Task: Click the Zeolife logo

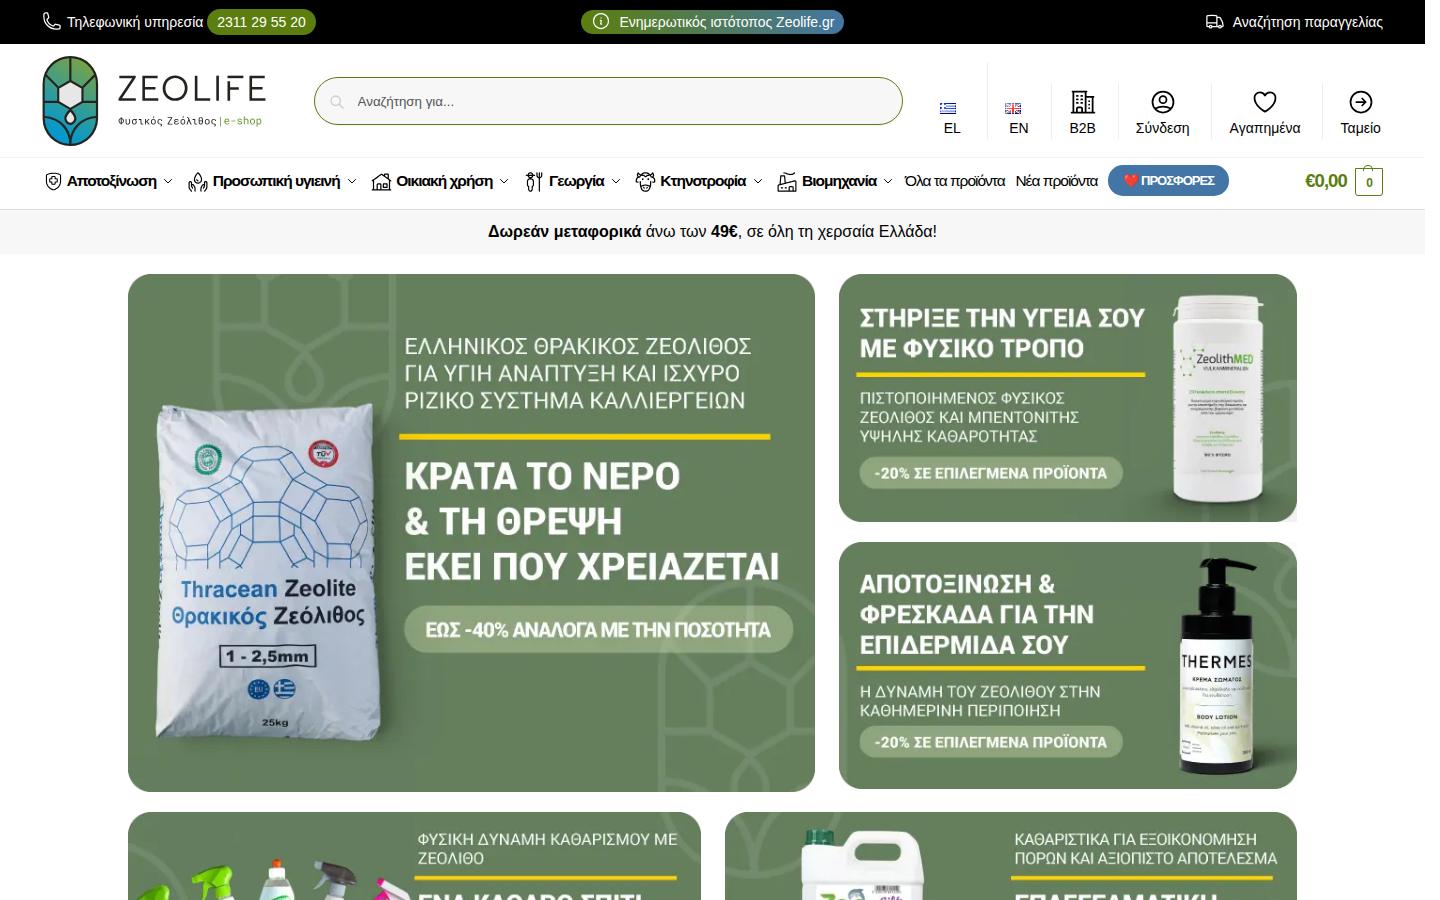Action: 154,101
